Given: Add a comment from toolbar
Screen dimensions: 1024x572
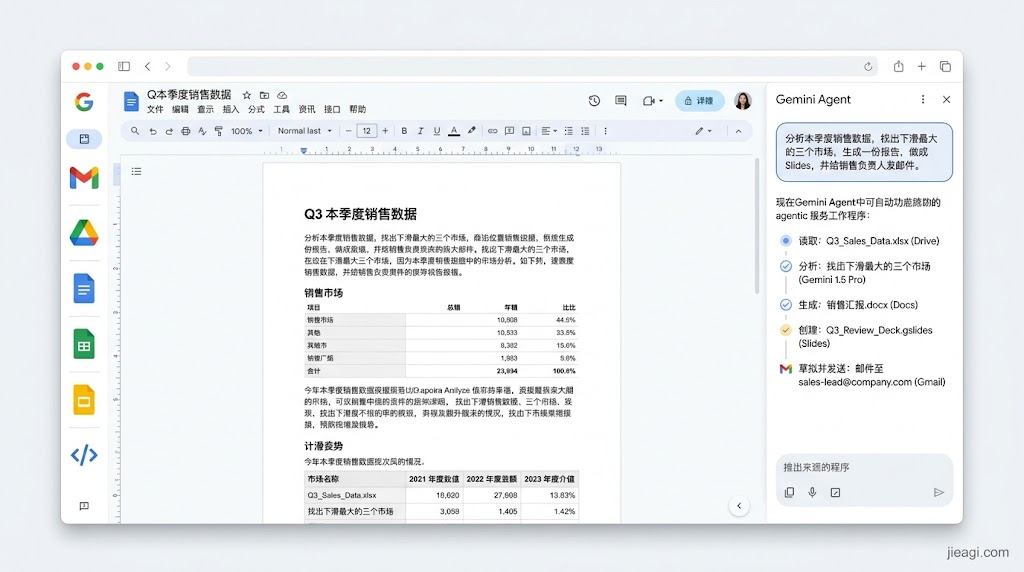Looking at the screenshot, I should tap(509, 131).
